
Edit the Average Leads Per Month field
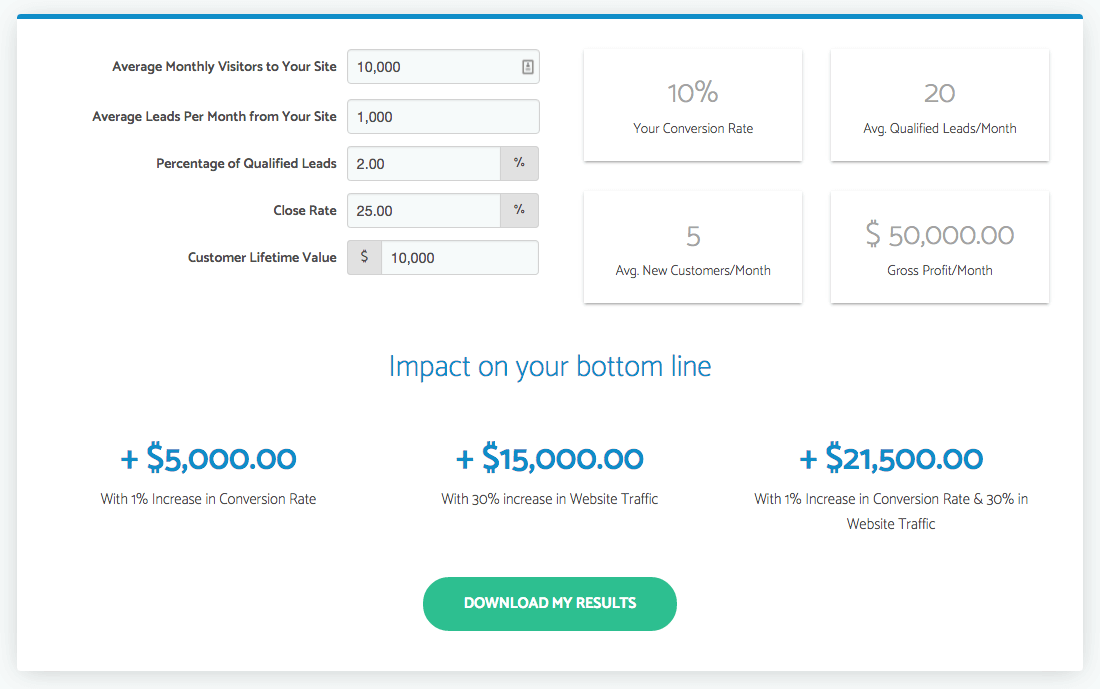pyautogui.click(x=443, y=116)
